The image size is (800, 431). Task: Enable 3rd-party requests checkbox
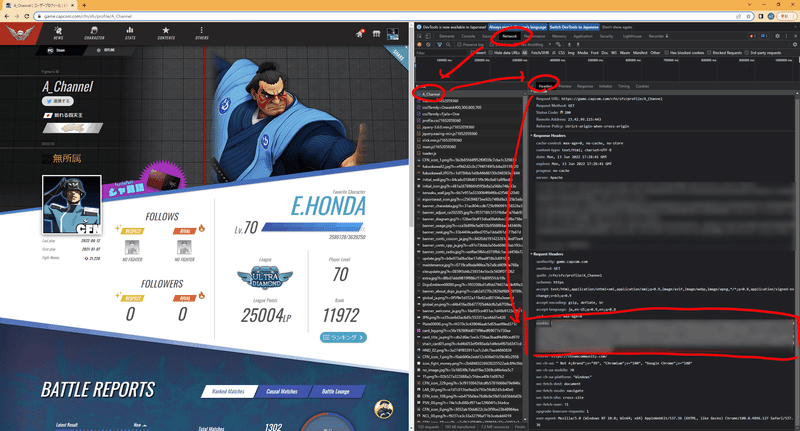click(746, 53)
